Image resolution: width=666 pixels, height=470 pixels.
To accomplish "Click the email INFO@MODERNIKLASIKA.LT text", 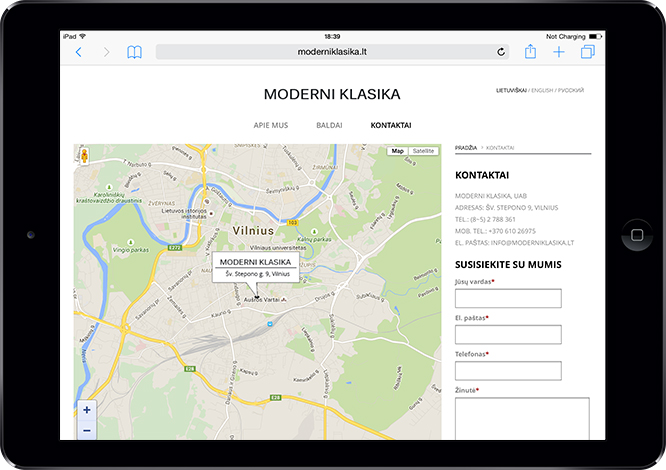I will (x=532, y=243).
